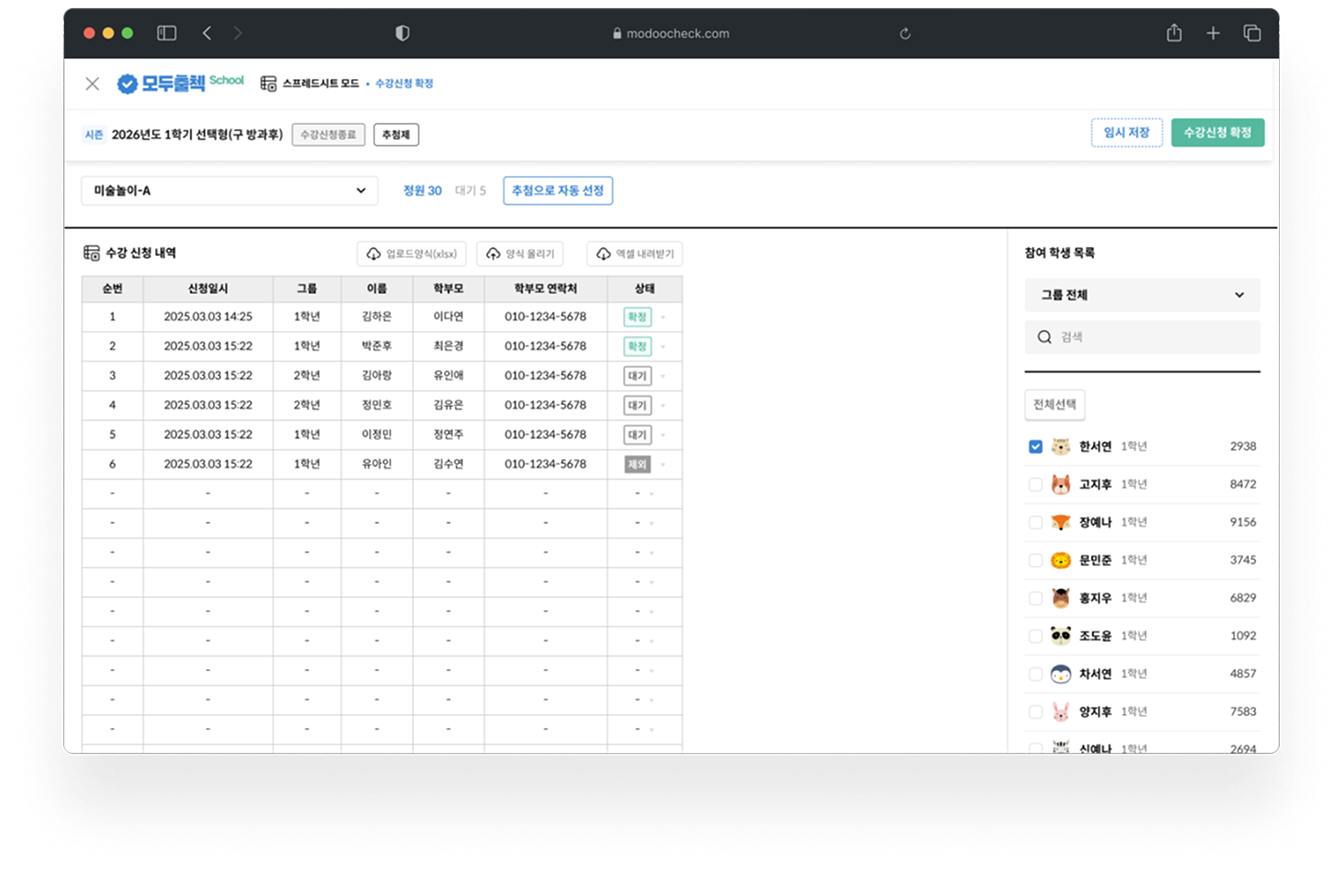The height and width of the screenshot is (872, 1344).
Task: Click the 임시 저장 button
Action: tap(1126, 133)
